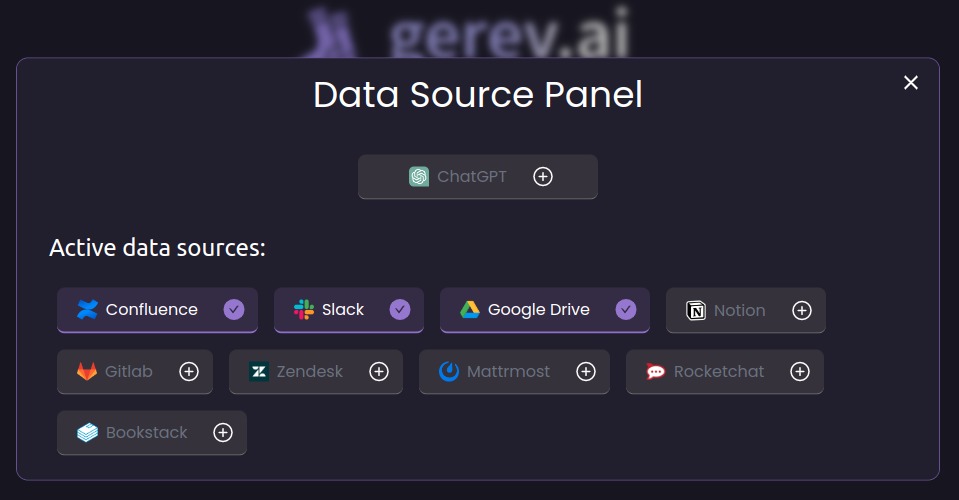This screenshot has height=500, width=959.
Task: Click the Gitlab fox icon
Action: (88, 372)
